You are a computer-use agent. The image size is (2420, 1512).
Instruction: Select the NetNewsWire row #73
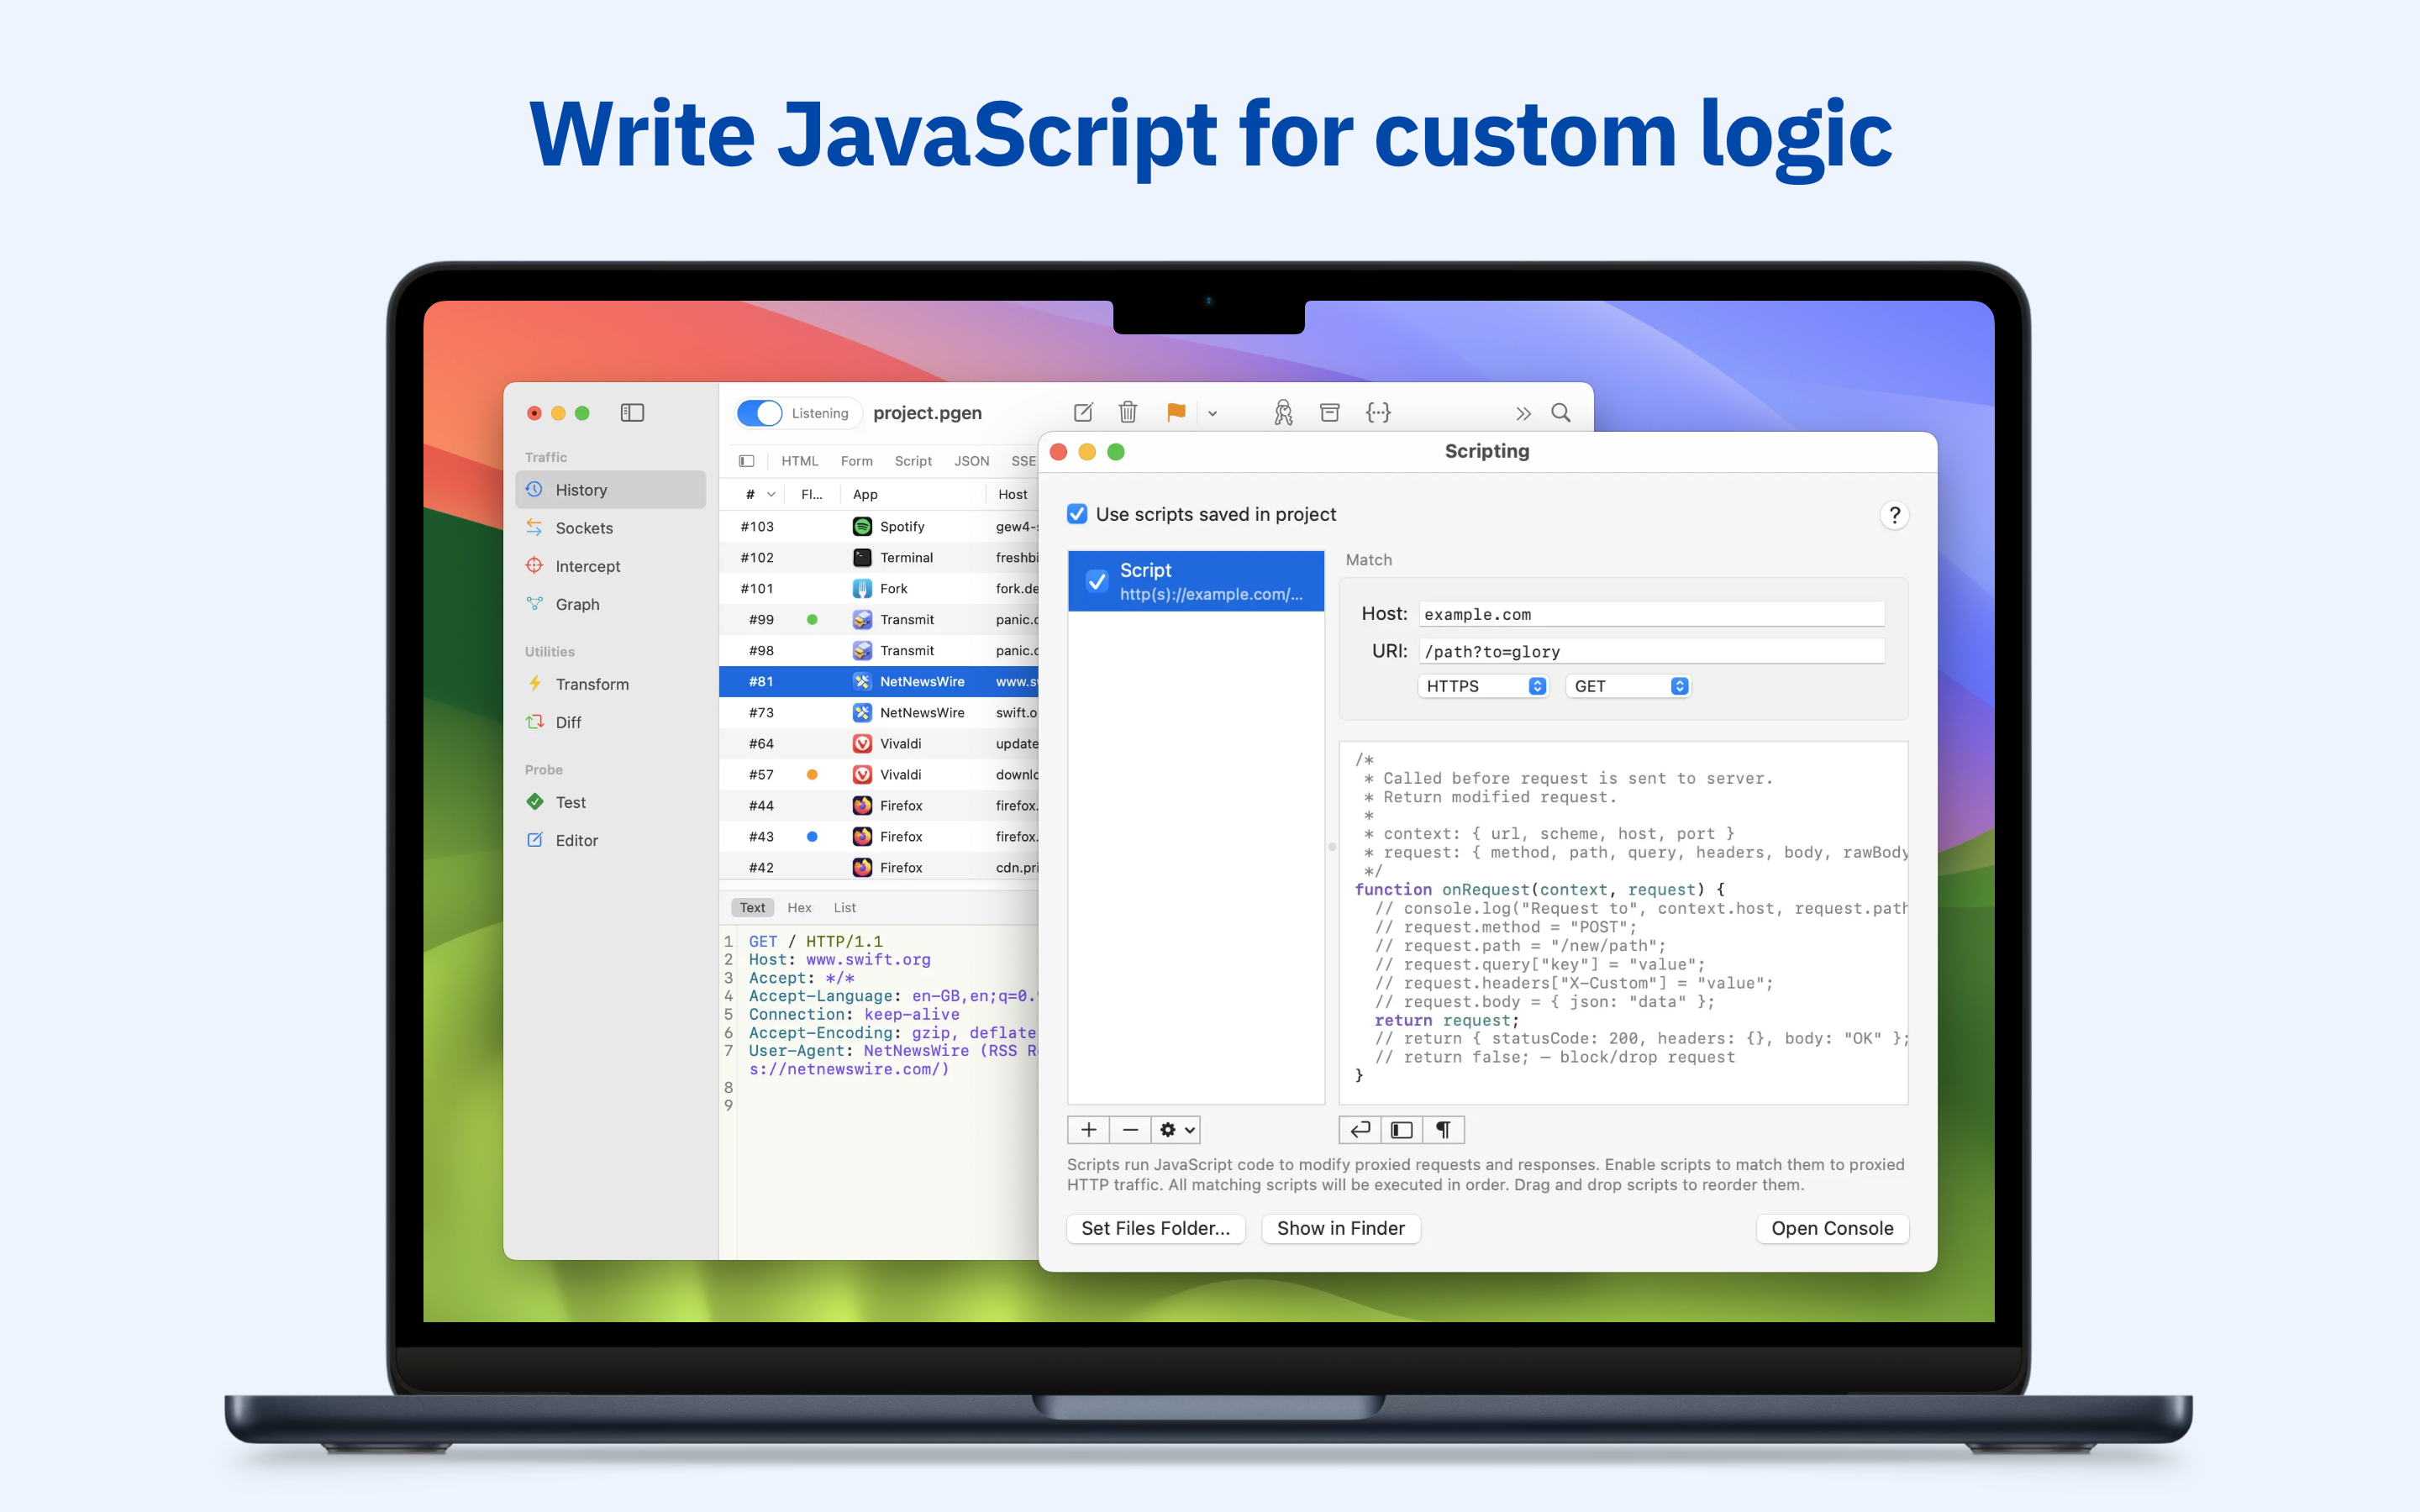879,712
